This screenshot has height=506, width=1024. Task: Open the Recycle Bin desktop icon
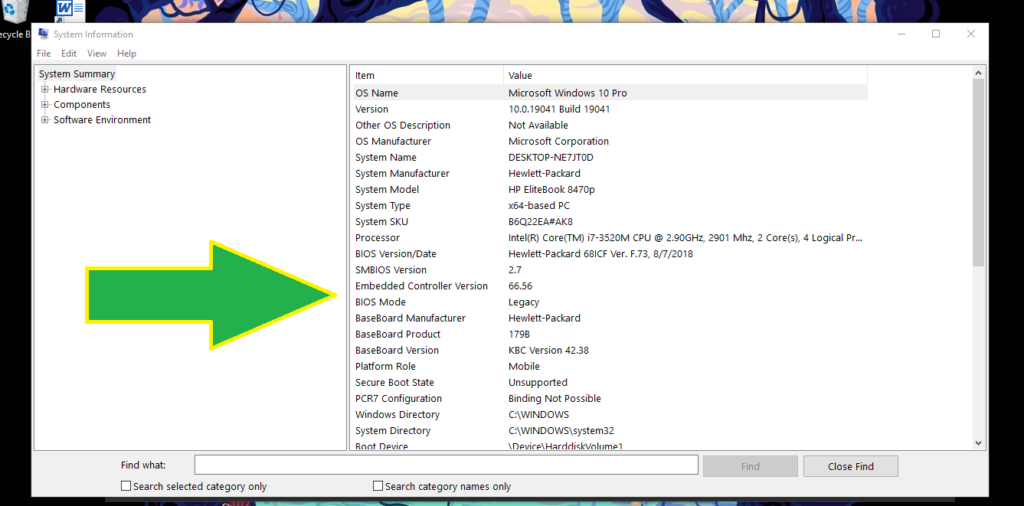pyautogui.click(x=14, y=18)
